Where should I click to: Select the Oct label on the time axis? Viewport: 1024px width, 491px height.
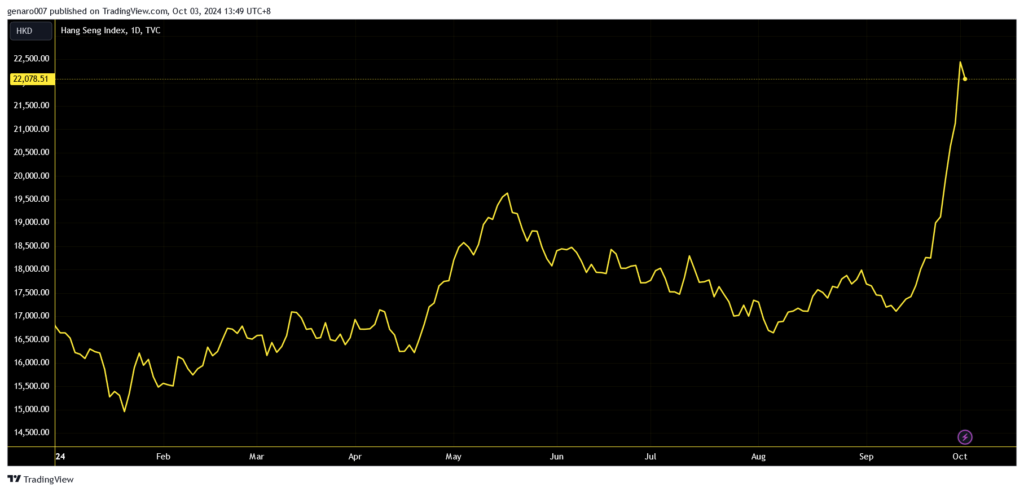[x=959, y=456]
